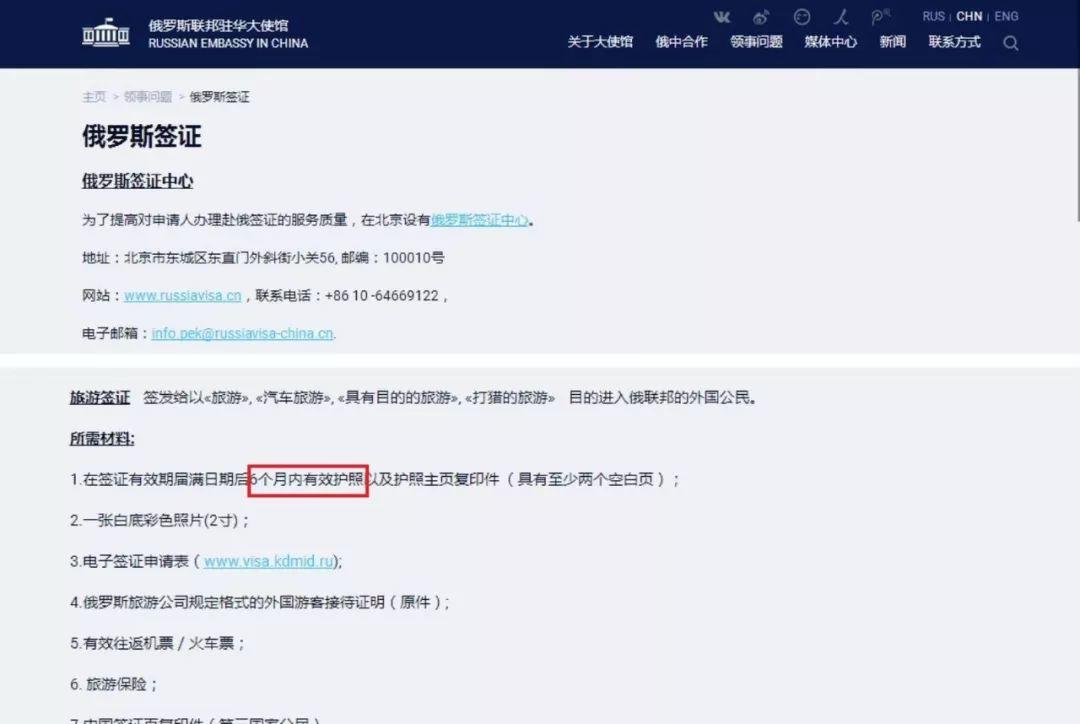Click the Chinese title 俄罗斯联邦驻华大使馆
This screenshot has width=1080, height=724.
tap(218, 25)
